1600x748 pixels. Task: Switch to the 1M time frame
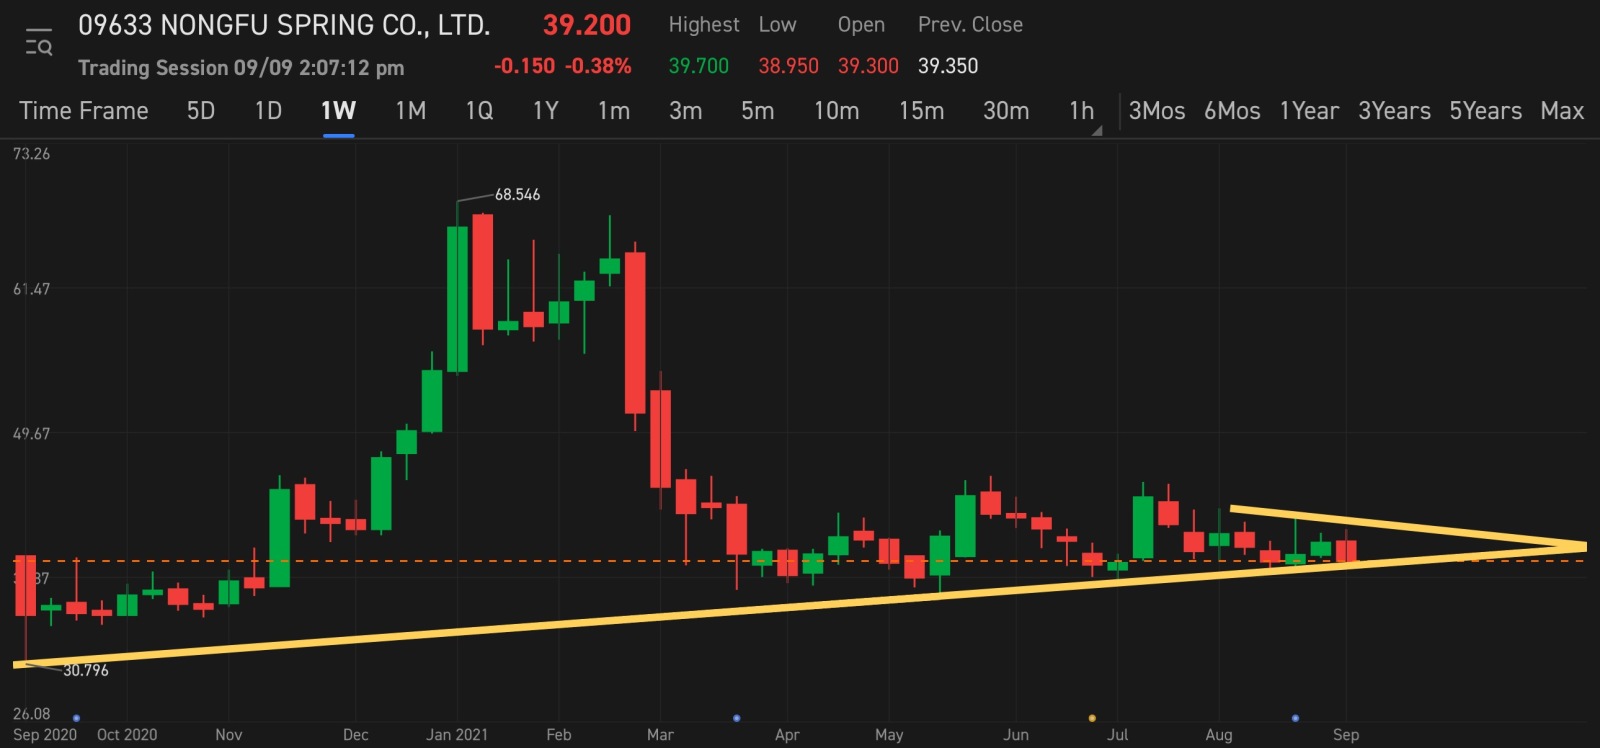click(x=410, y=111)
